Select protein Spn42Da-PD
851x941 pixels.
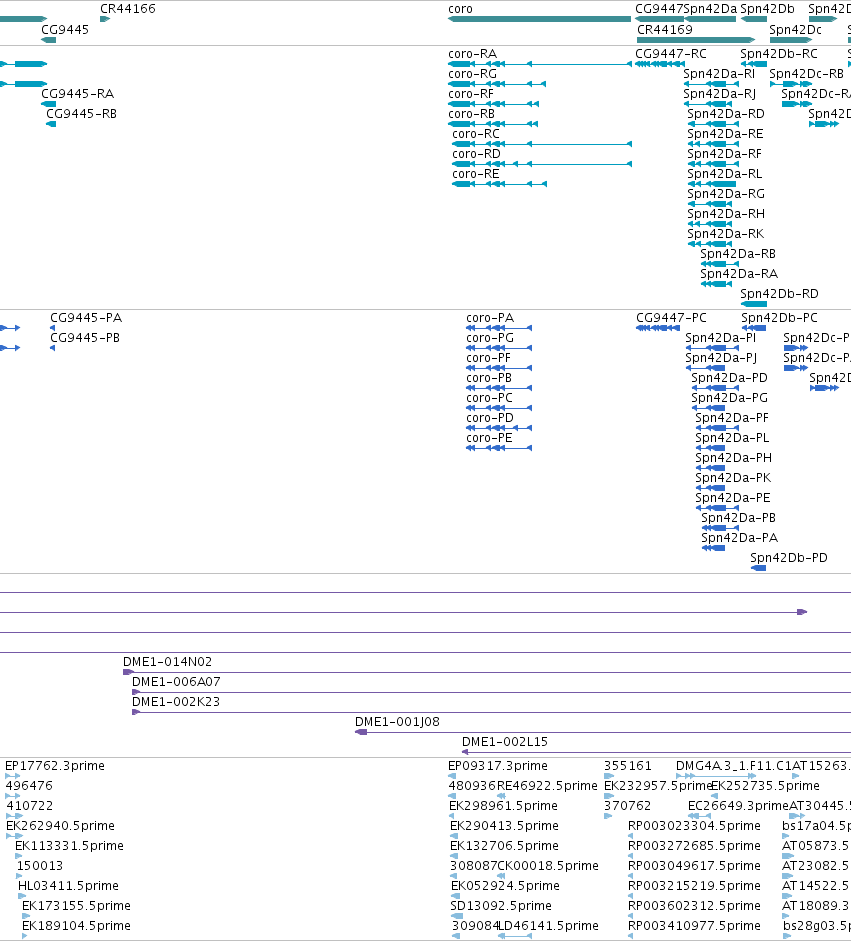[729, 377]
